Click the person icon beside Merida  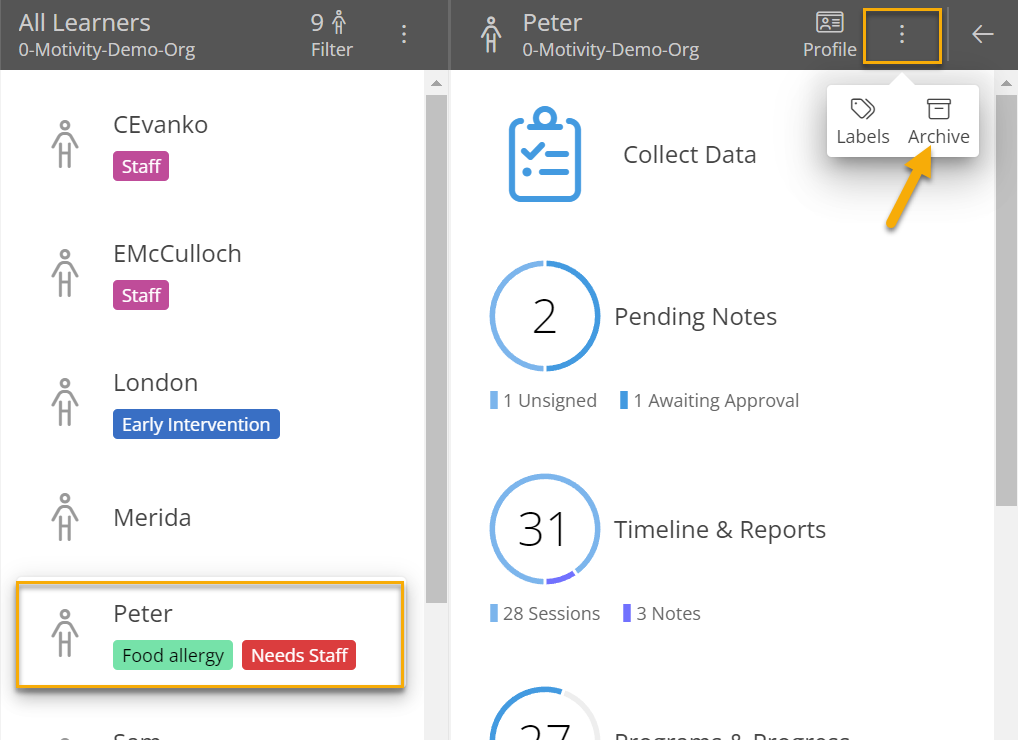(64, 517)
